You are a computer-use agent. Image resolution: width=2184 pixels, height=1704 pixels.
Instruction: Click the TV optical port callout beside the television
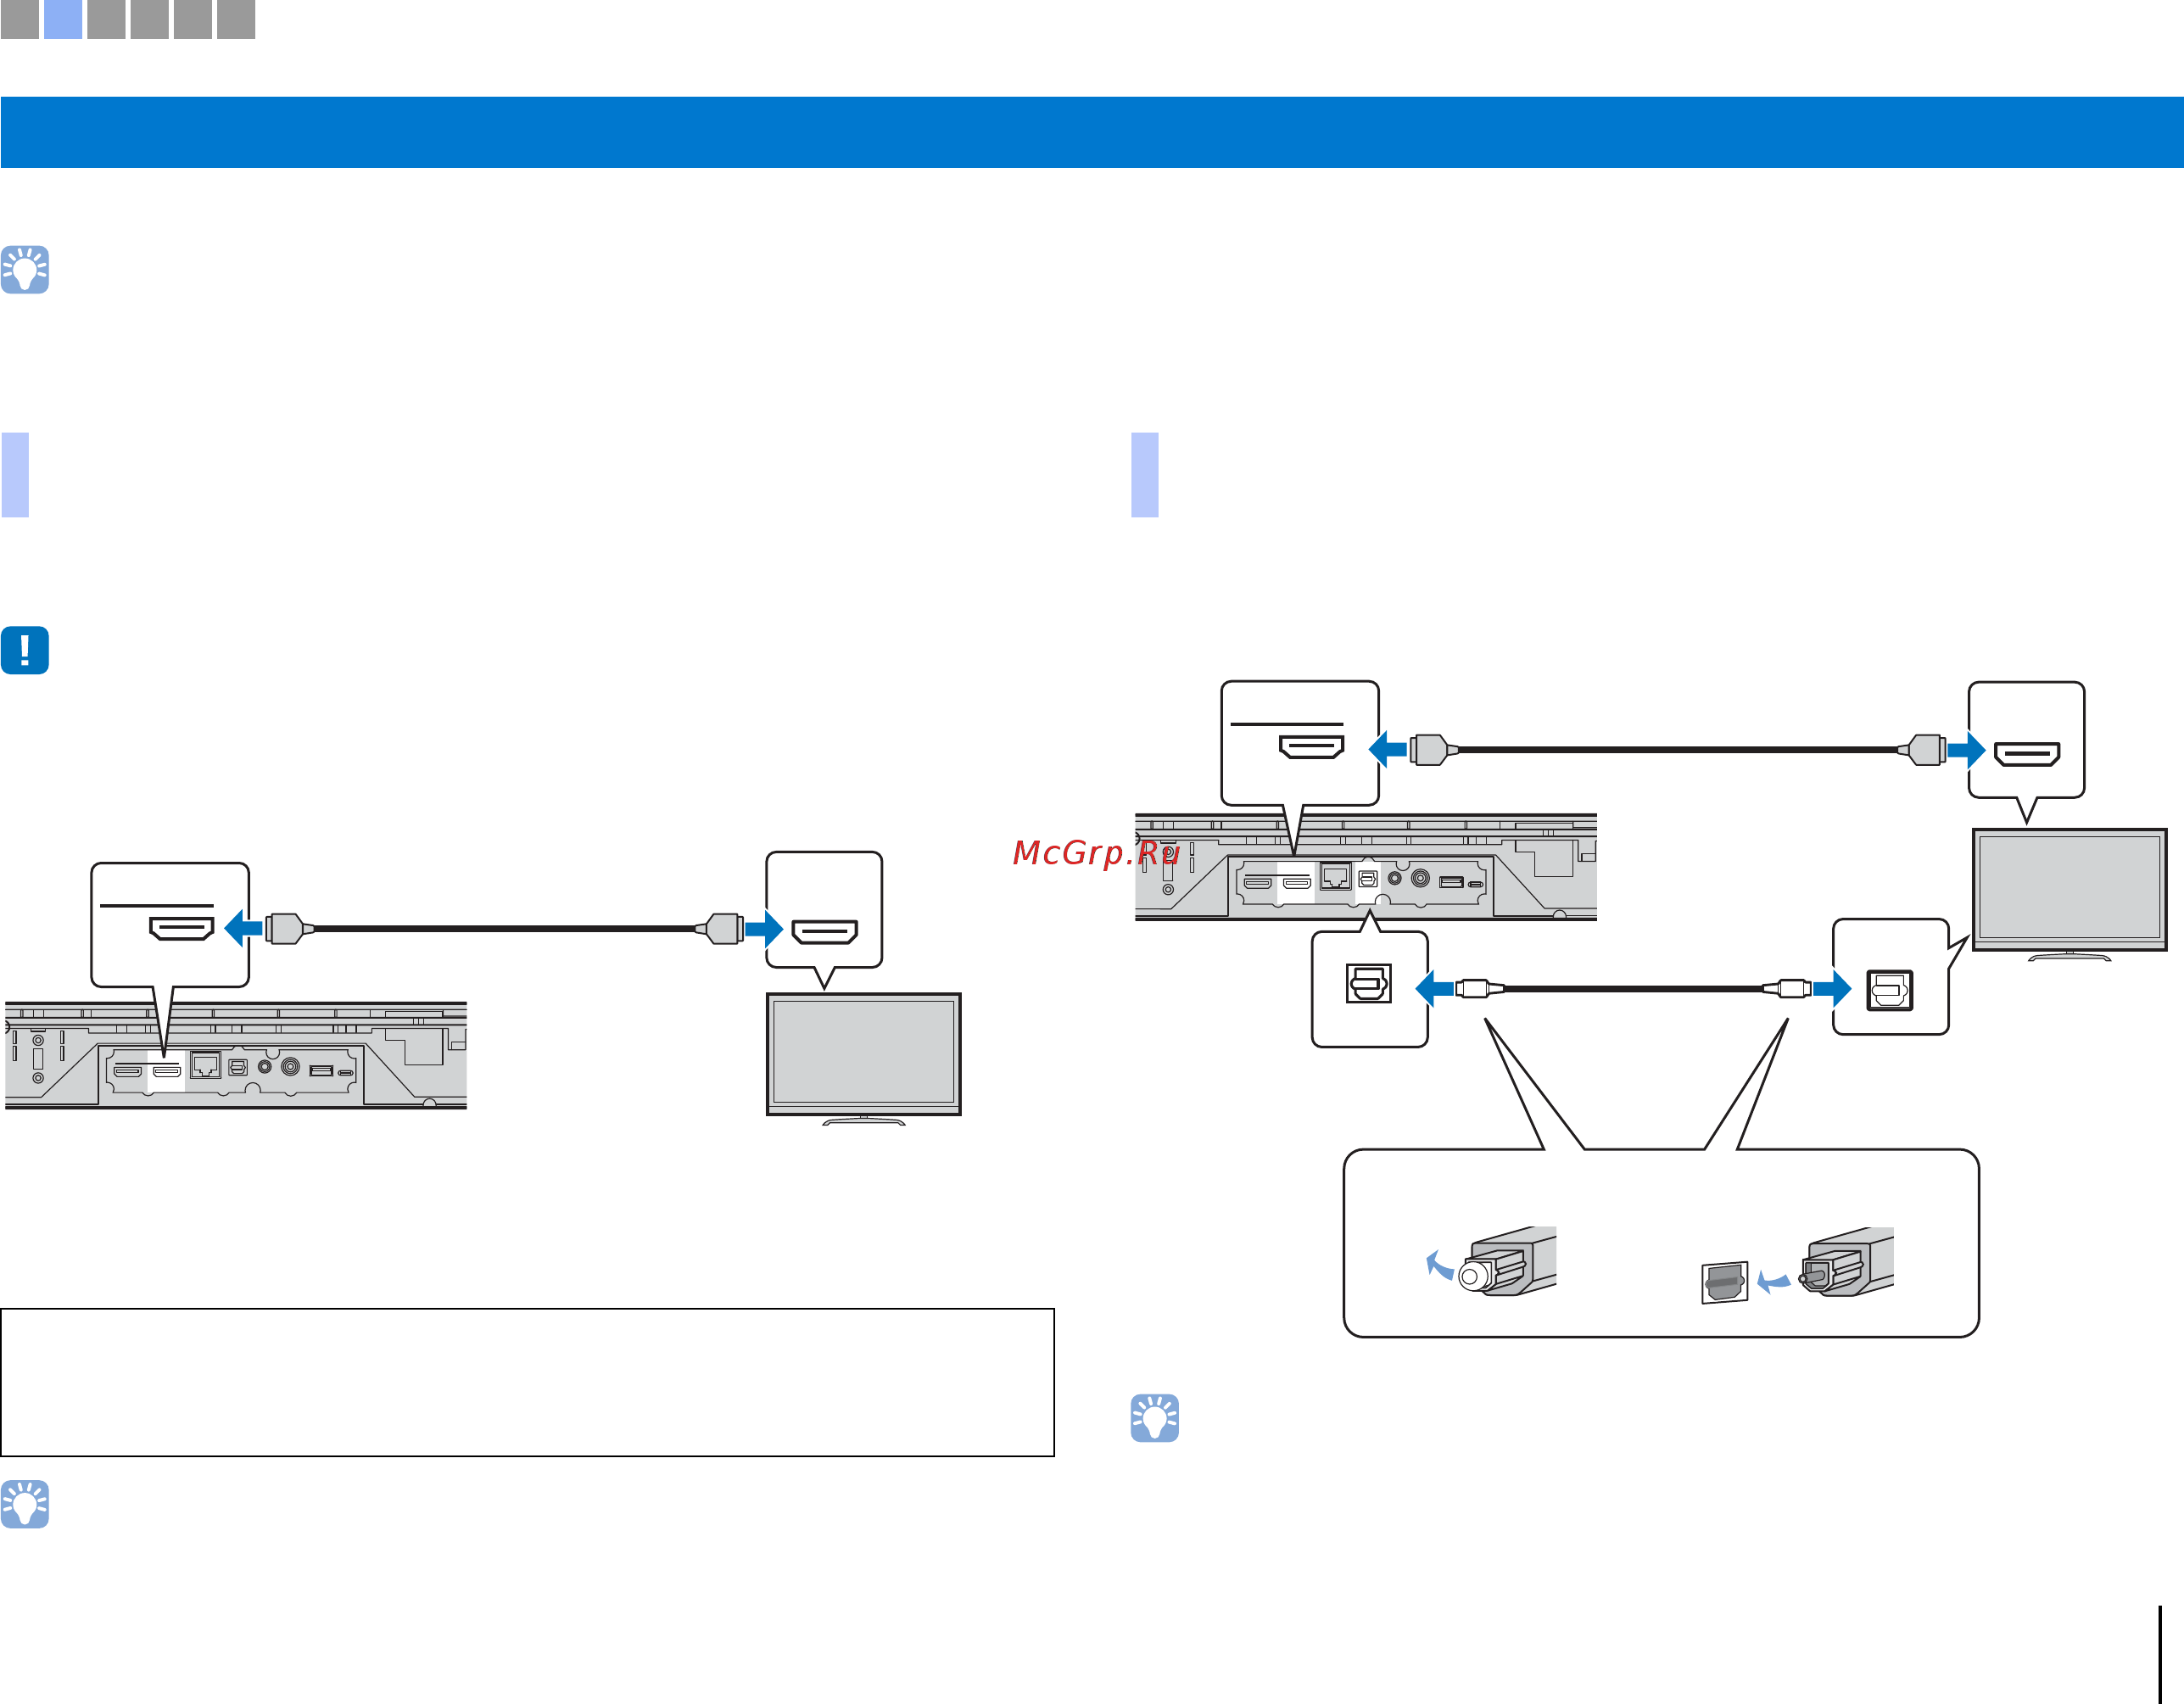point(1891,977)
